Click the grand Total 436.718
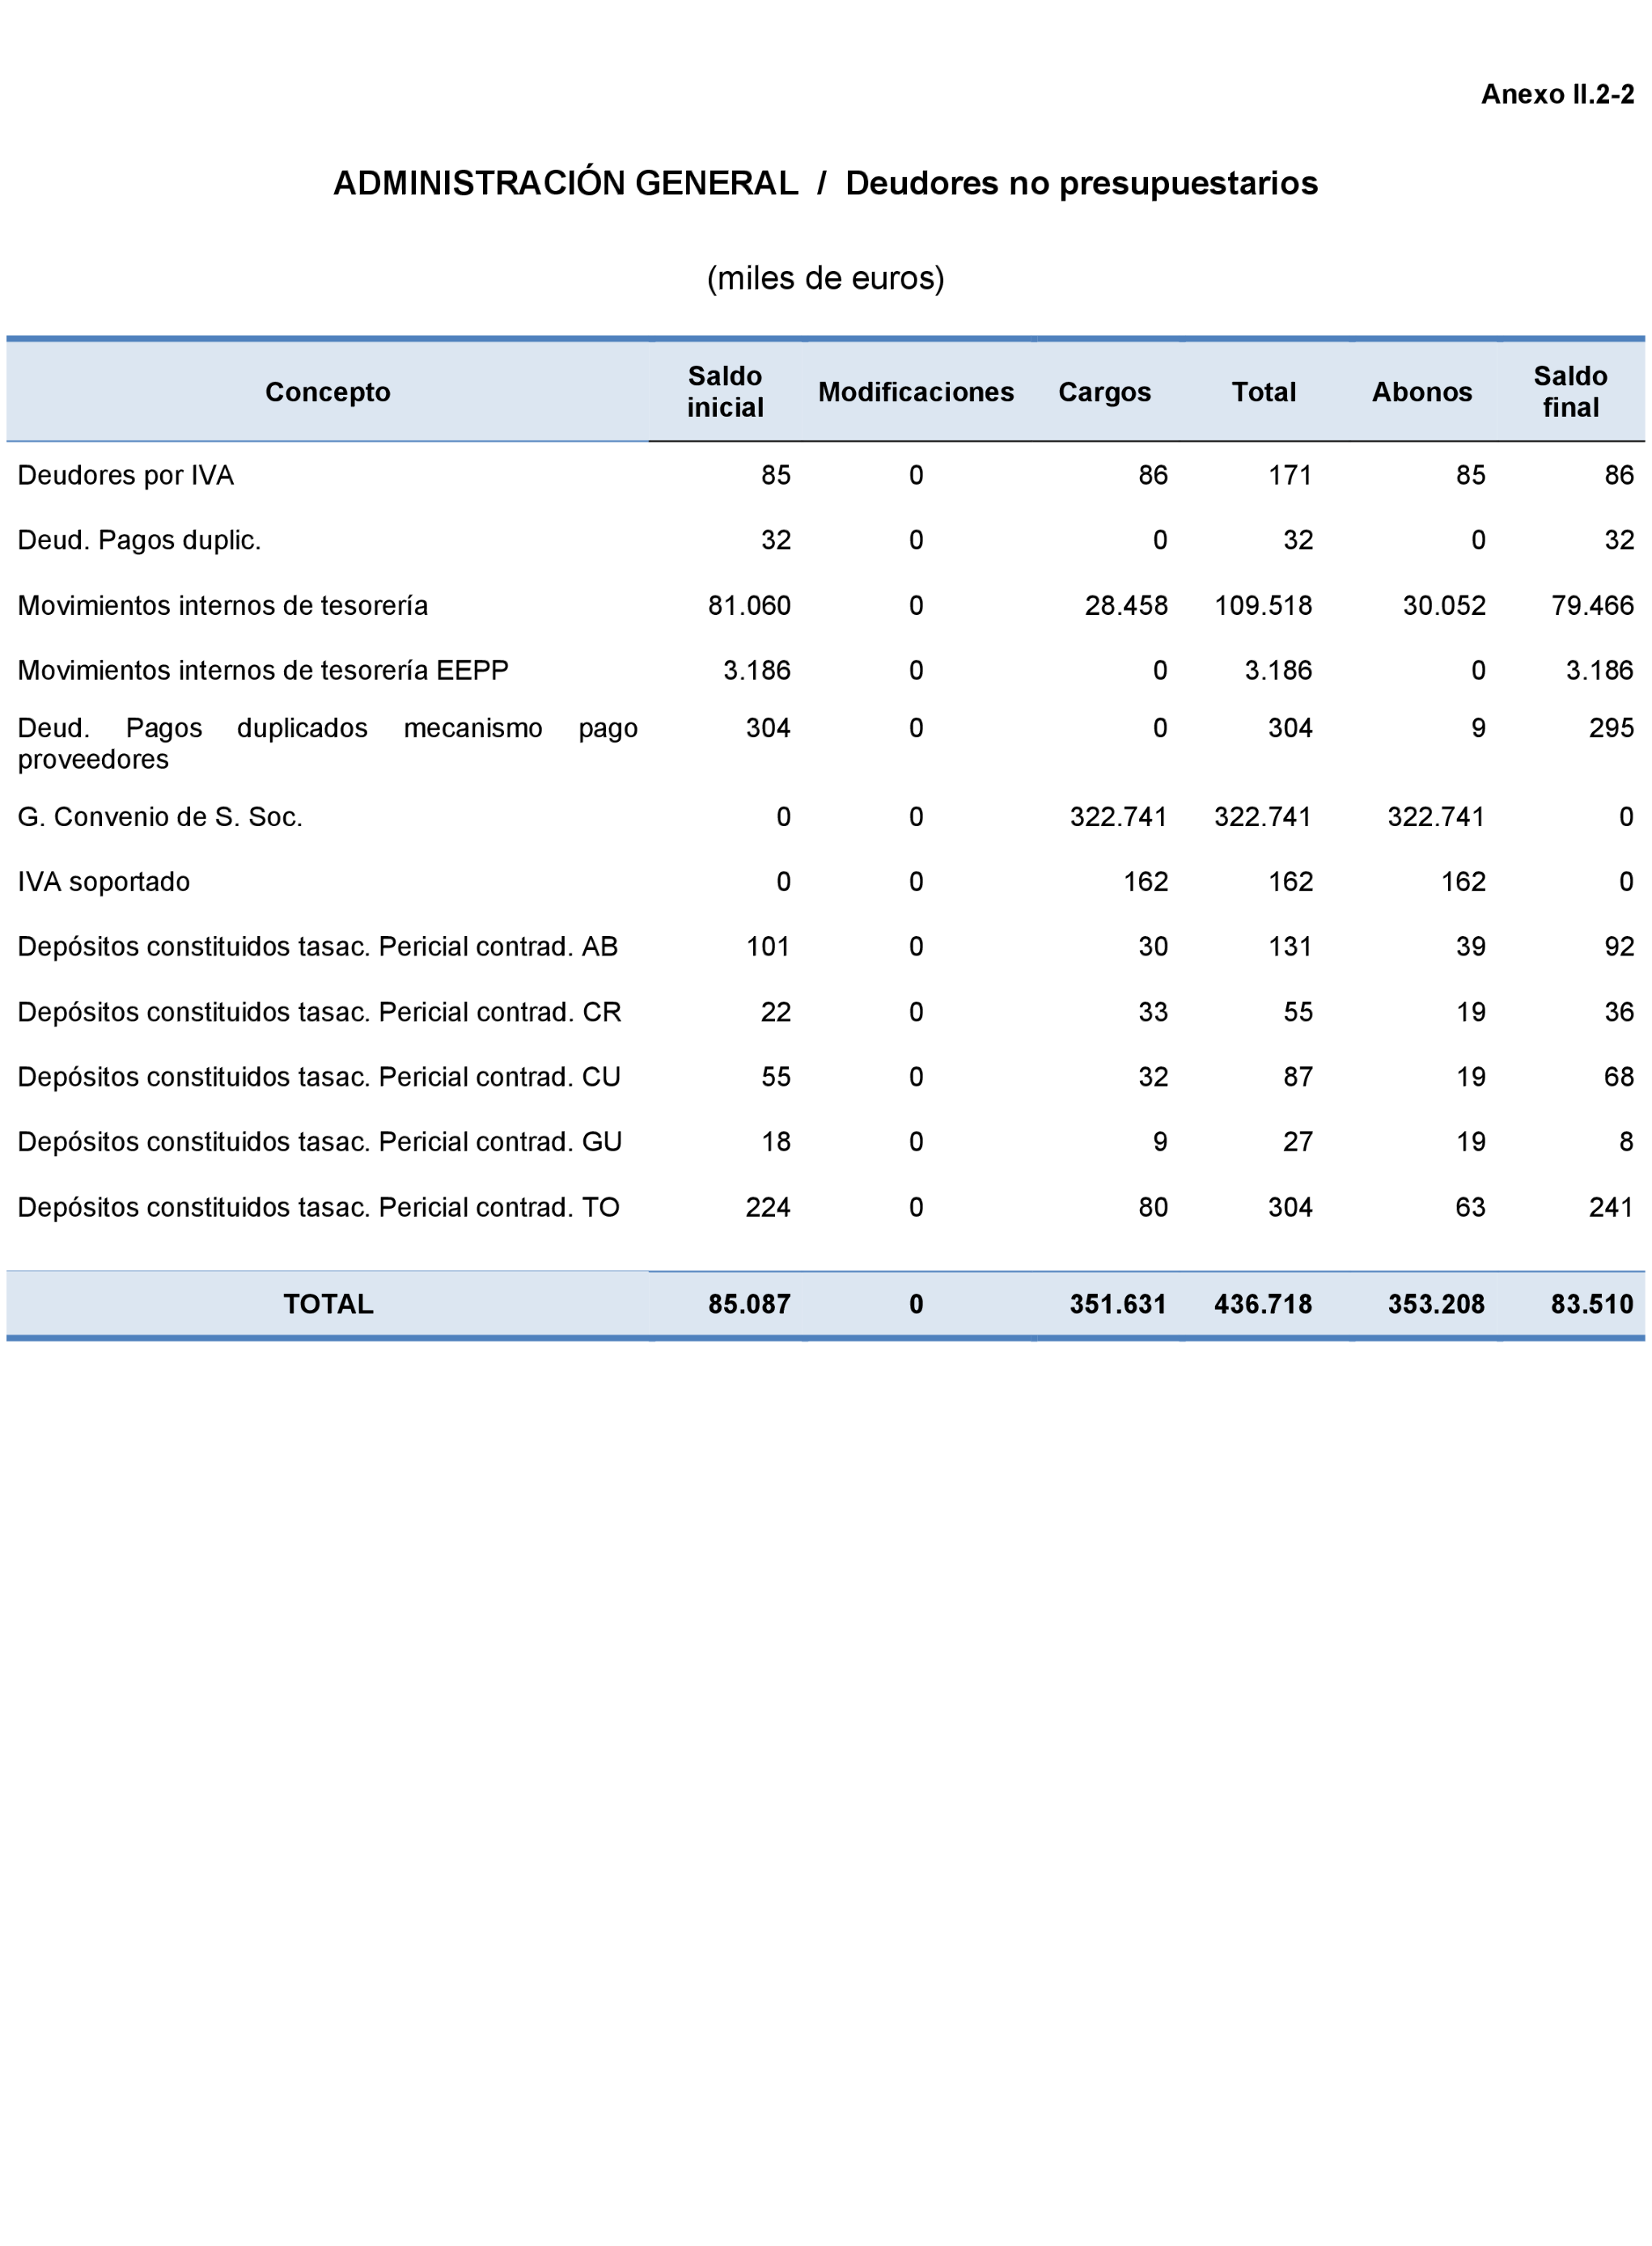1652x2246 pixels. (1263, 1304)
